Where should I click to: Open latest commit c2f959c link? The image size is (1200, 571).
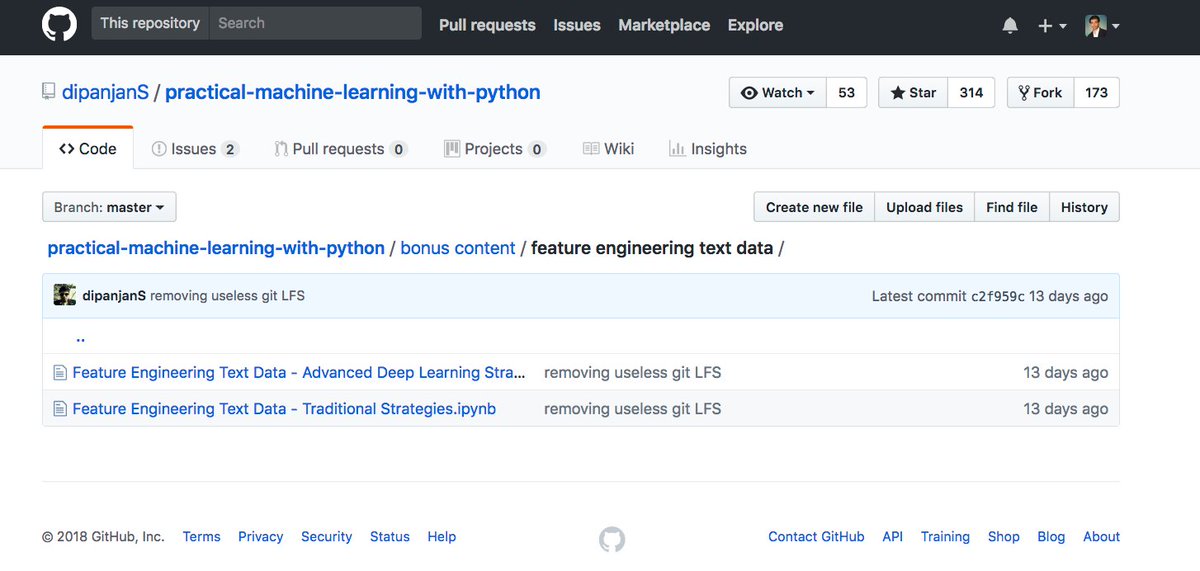[x=997, y=296]
